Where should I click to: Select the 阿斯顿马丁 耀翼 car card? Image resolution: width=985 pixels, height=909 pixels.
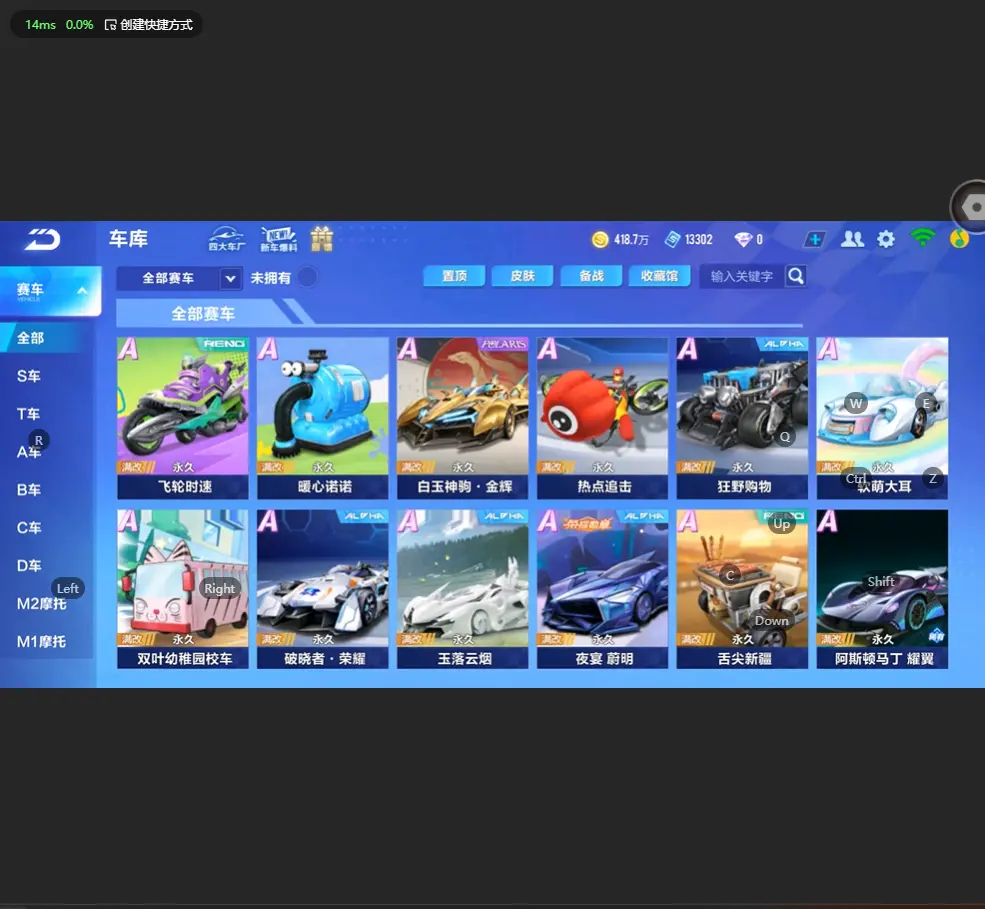pos(883,589)
